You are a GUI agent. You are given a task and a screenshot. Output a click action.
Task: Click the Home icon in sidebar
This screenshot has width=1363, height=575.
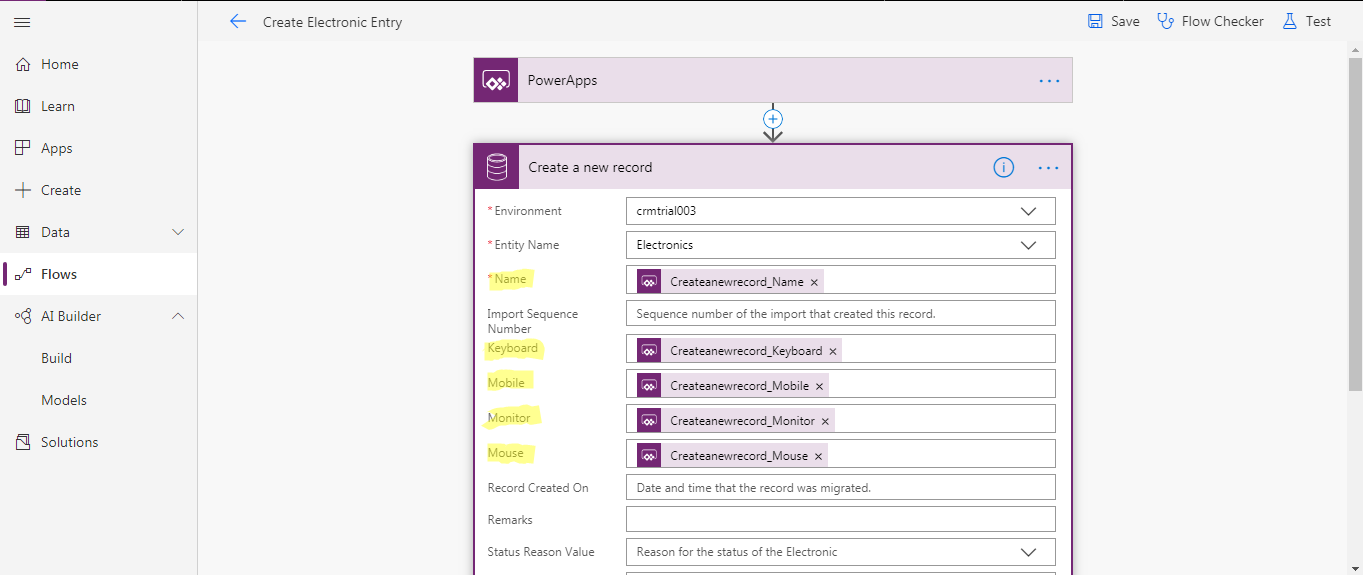(23, 64)
